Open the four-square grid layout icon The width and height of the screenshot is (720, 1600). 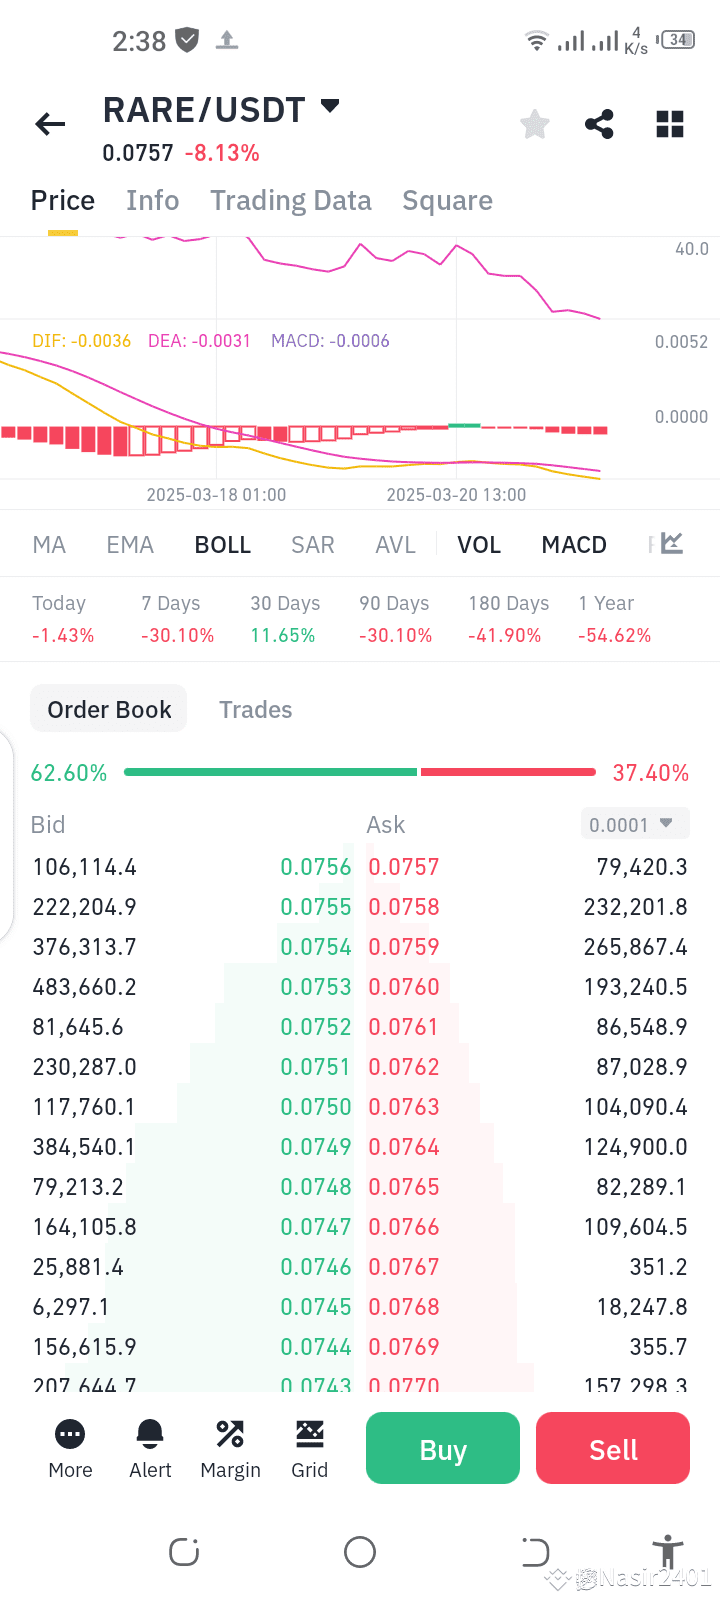(670, 124)
